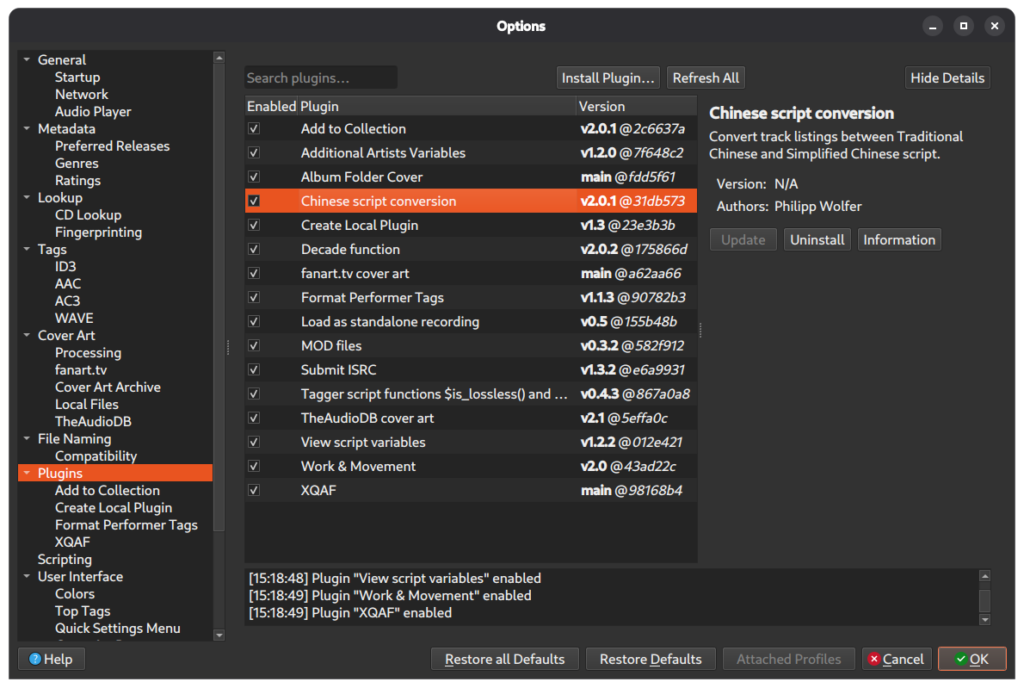Open plugin Information dialog
This screenshot has height=688, width=1024.
click(899, 240)
